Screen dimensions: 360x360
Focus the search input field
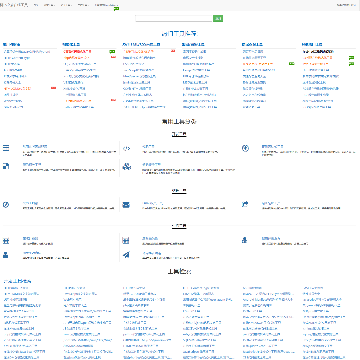pyautogui.click(x=174, y=19)
